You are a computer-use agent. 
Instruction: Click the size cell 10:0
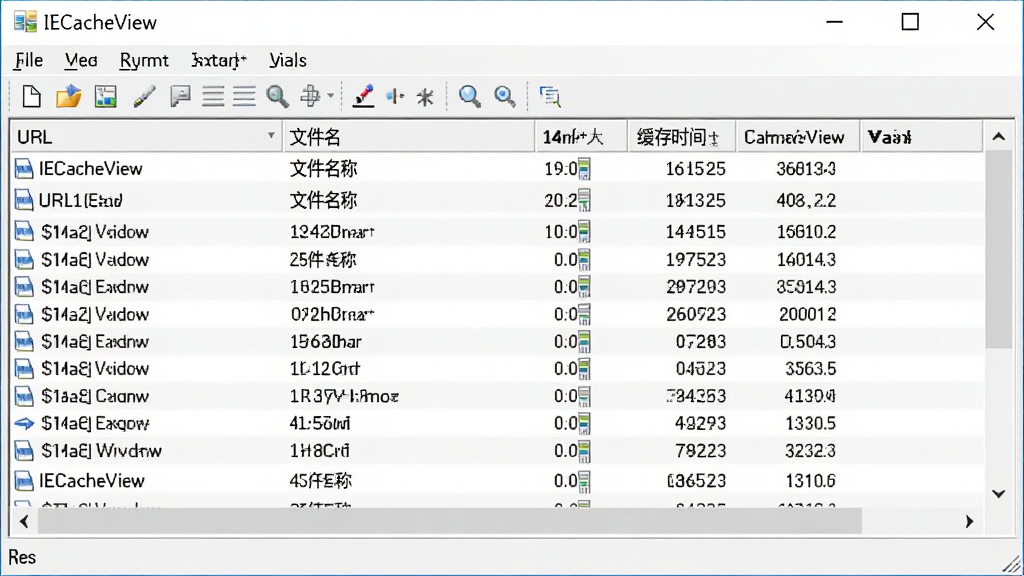tap(560, 231)
